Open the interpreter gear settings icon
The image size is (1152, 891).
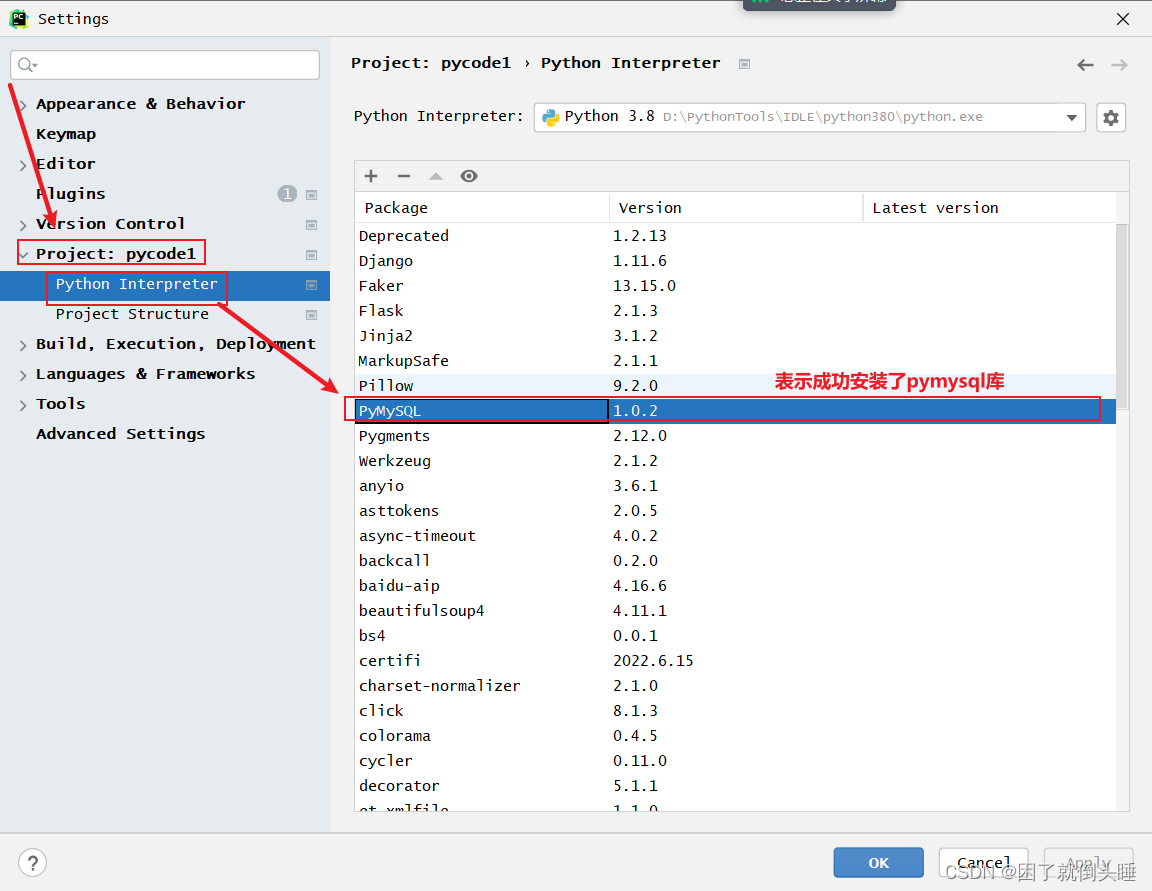click(x=1111, y=118)
